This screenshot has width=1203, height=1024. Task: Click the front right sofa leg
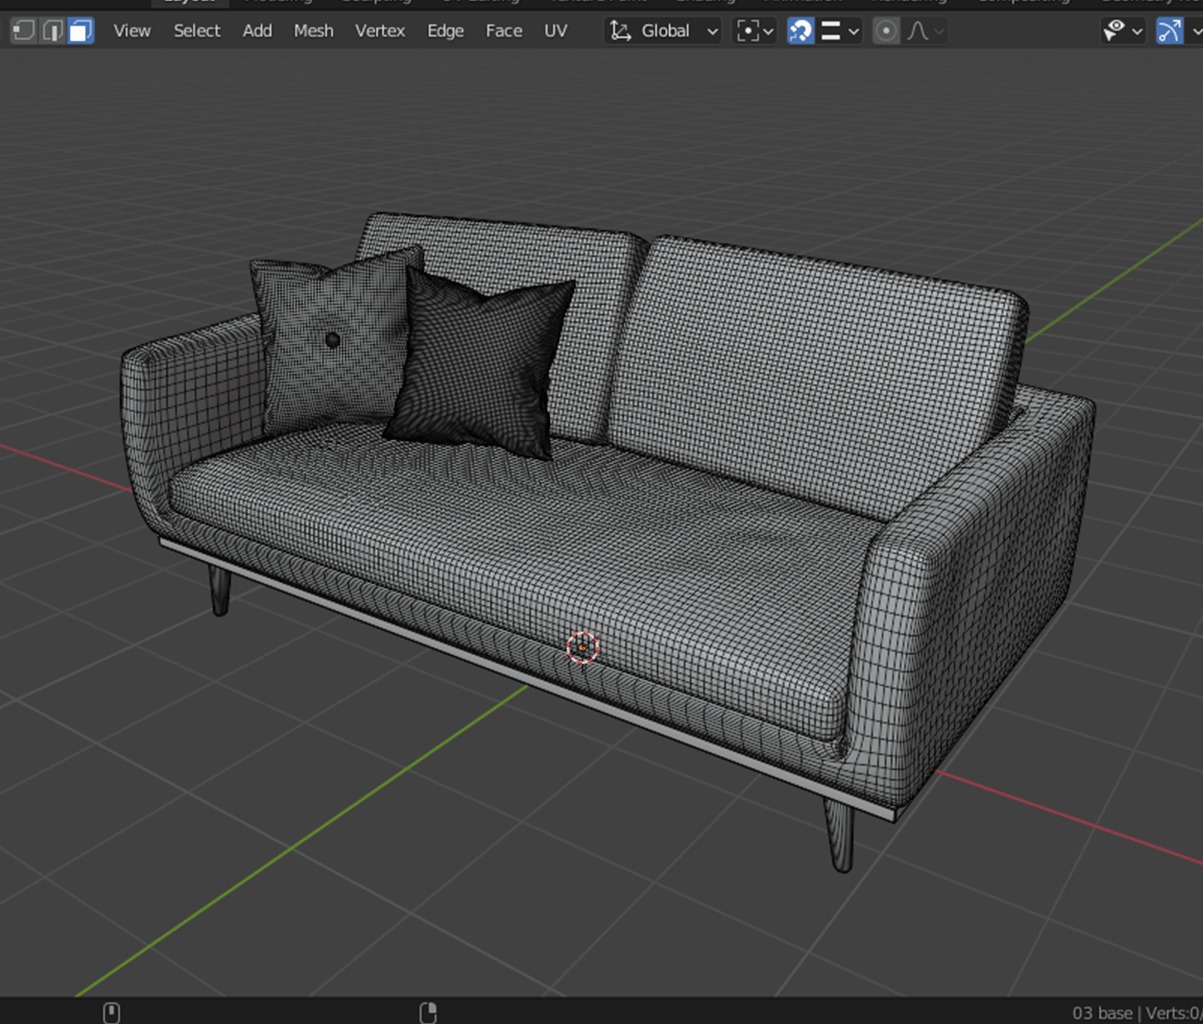pos(841,834)
